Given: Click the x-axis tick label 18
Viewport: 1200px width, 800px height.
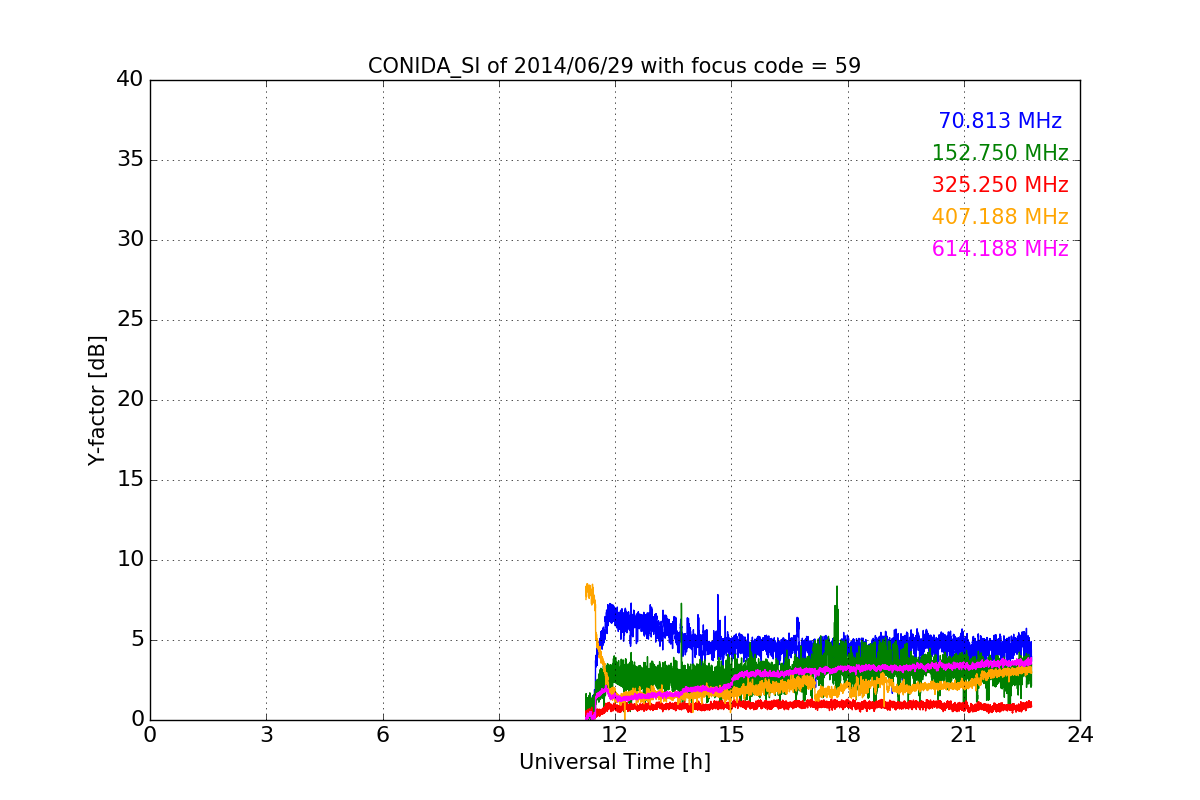Looking at the screenshot, I should point(848,734).
